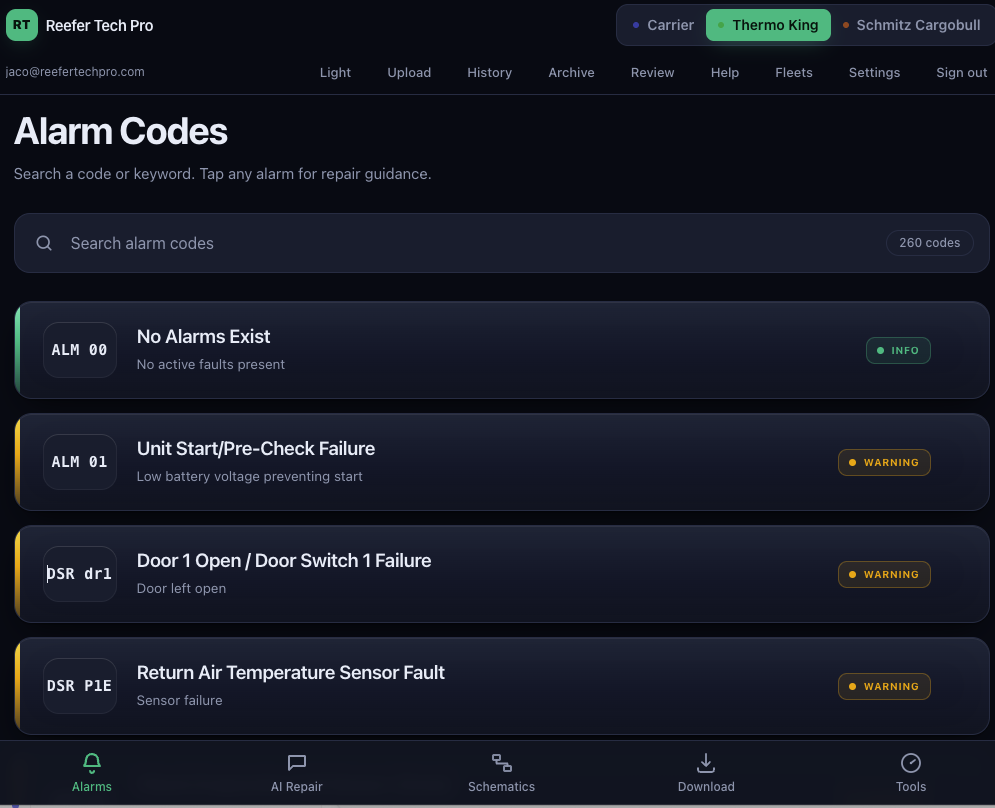The image size is (995, 808).
Task: Open the Alarms bell icon
Action: 92,763
